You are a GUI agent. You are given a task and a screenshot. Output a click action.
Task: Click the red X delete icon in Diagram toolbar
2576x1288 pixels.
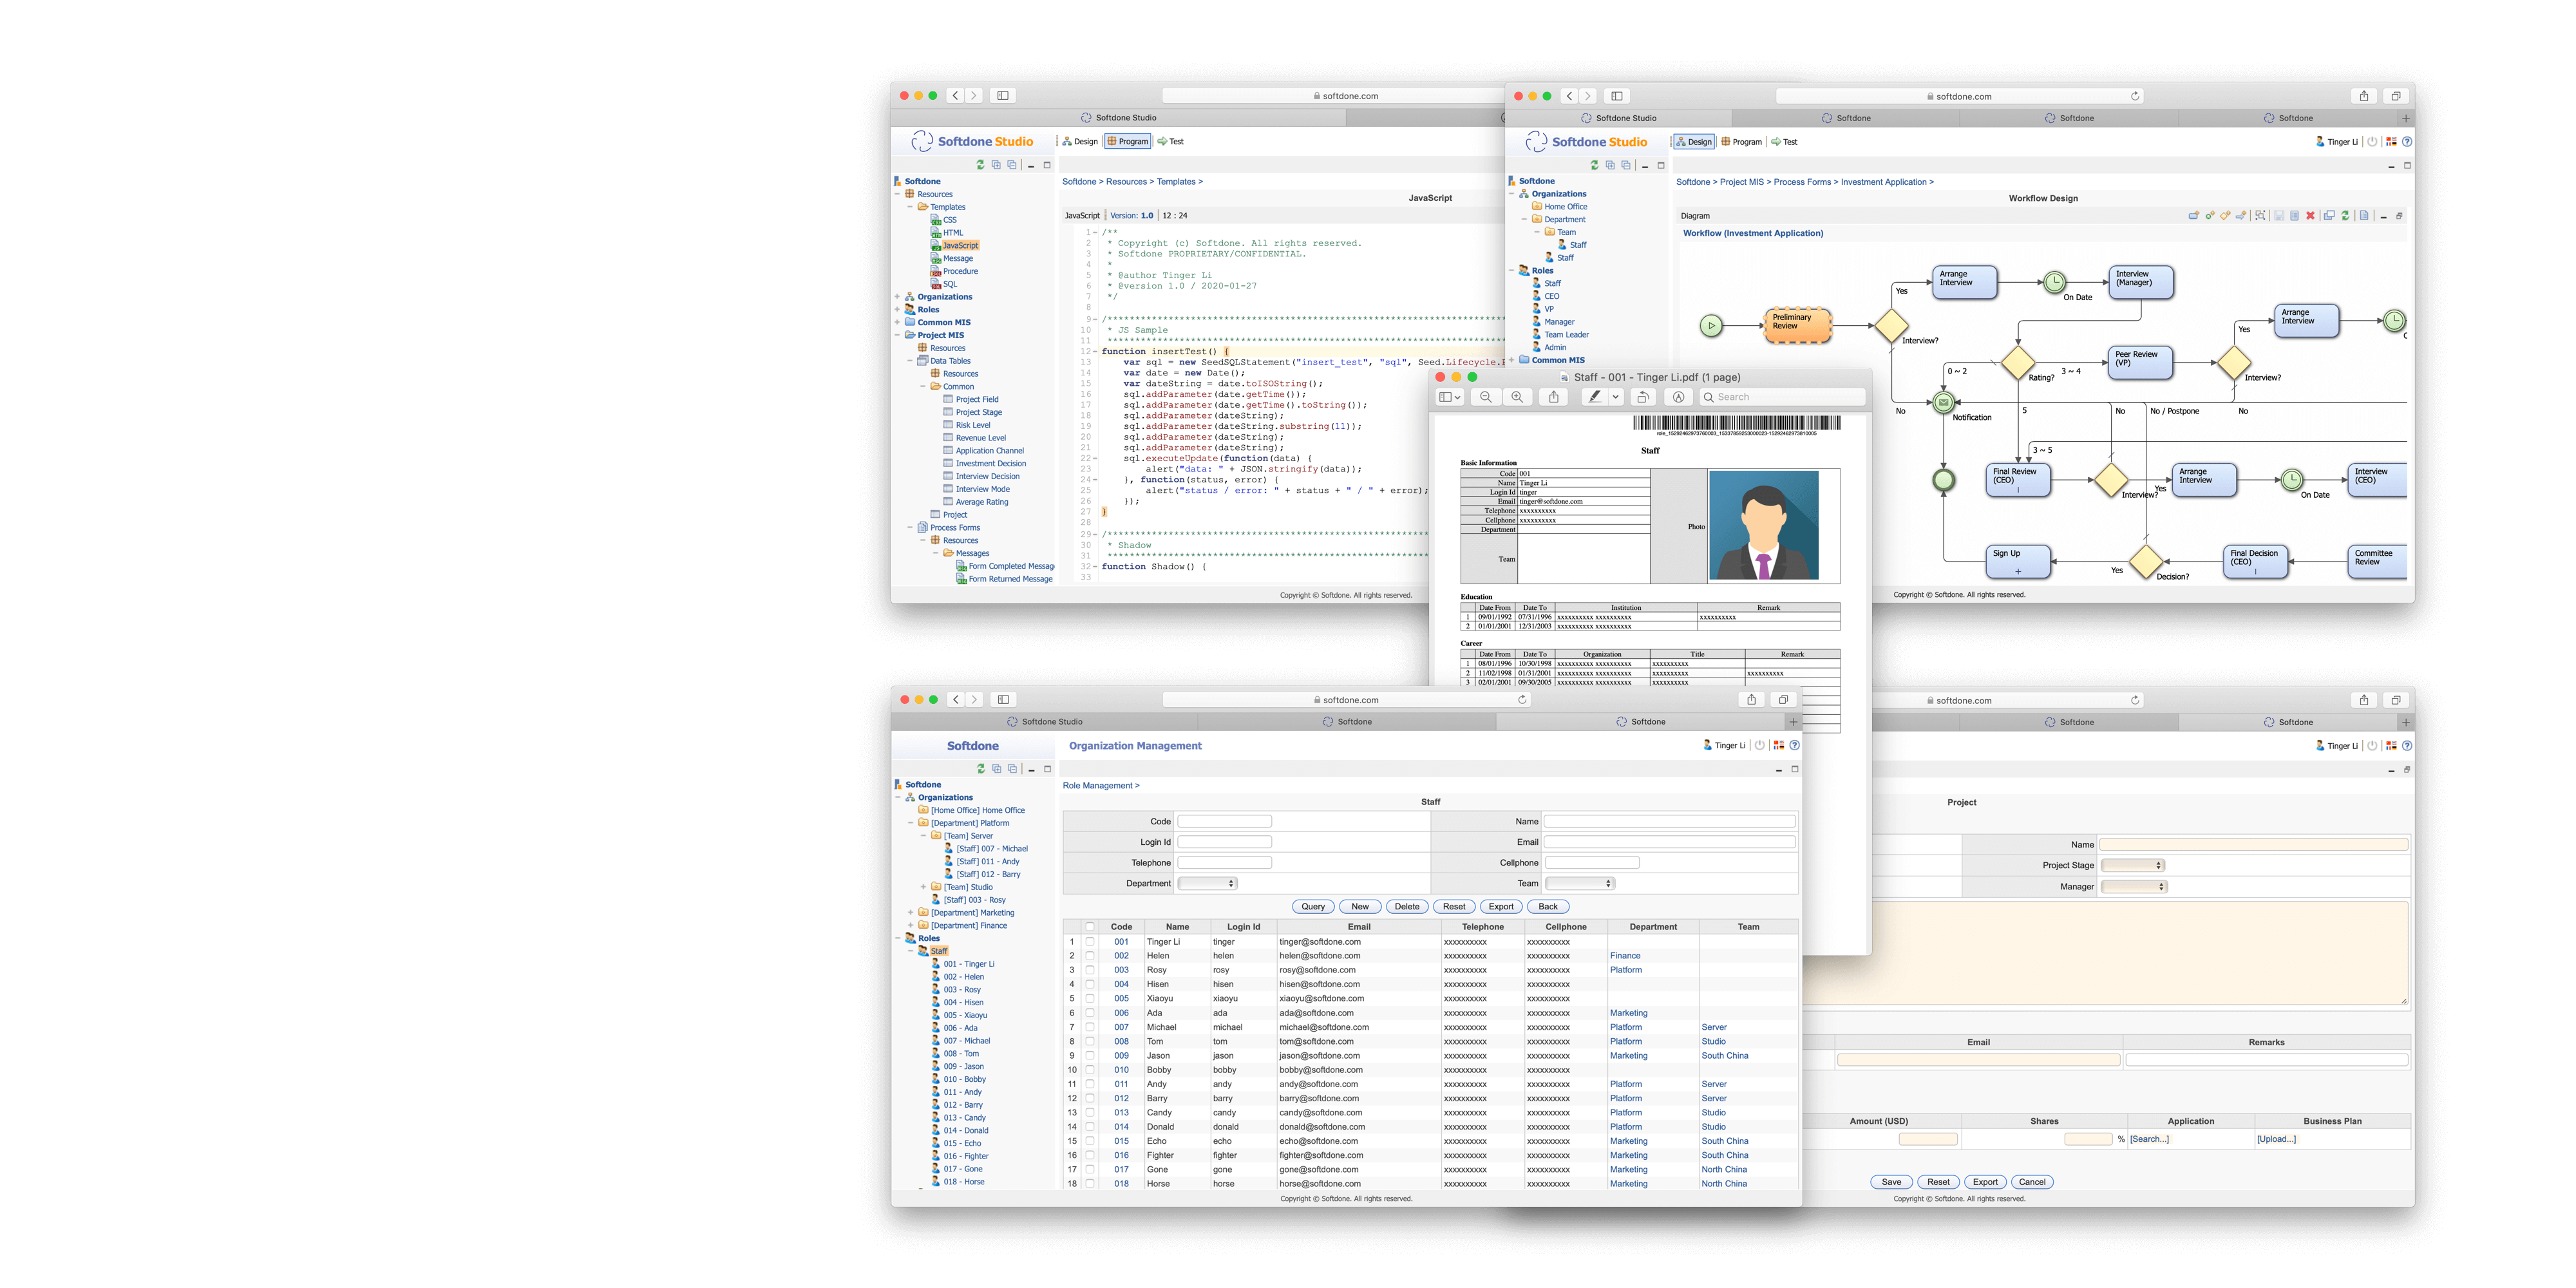tap(2311, 216)
